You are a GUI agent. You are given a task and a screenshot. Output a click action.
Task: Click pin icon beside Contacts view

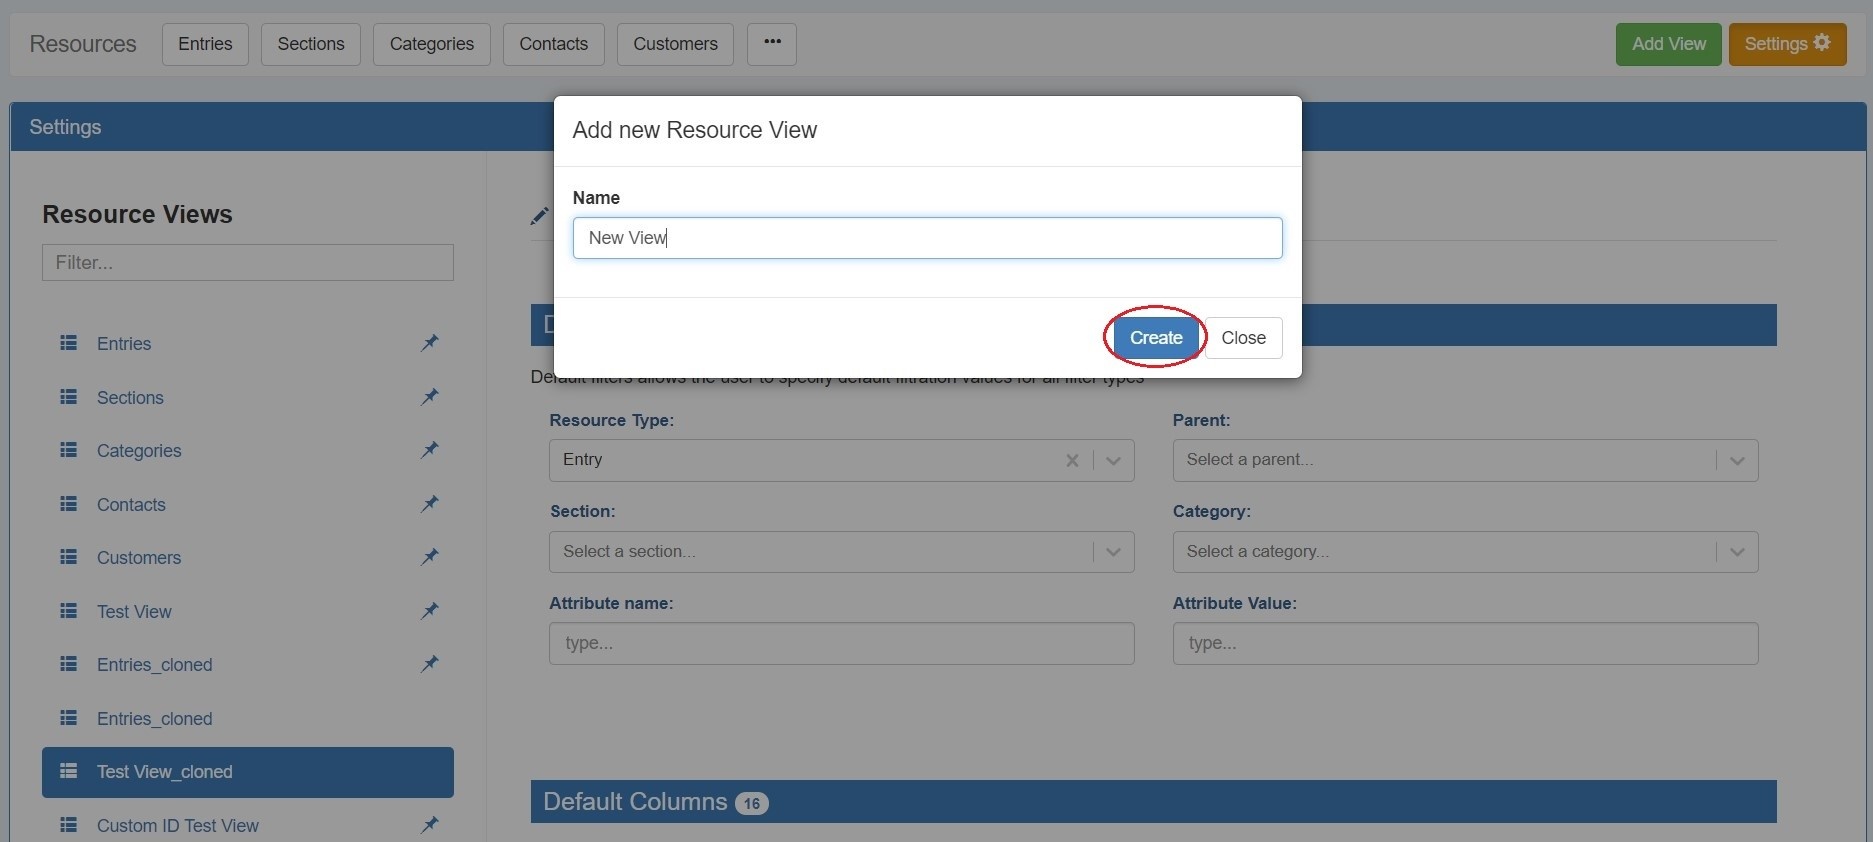(430, 504)
